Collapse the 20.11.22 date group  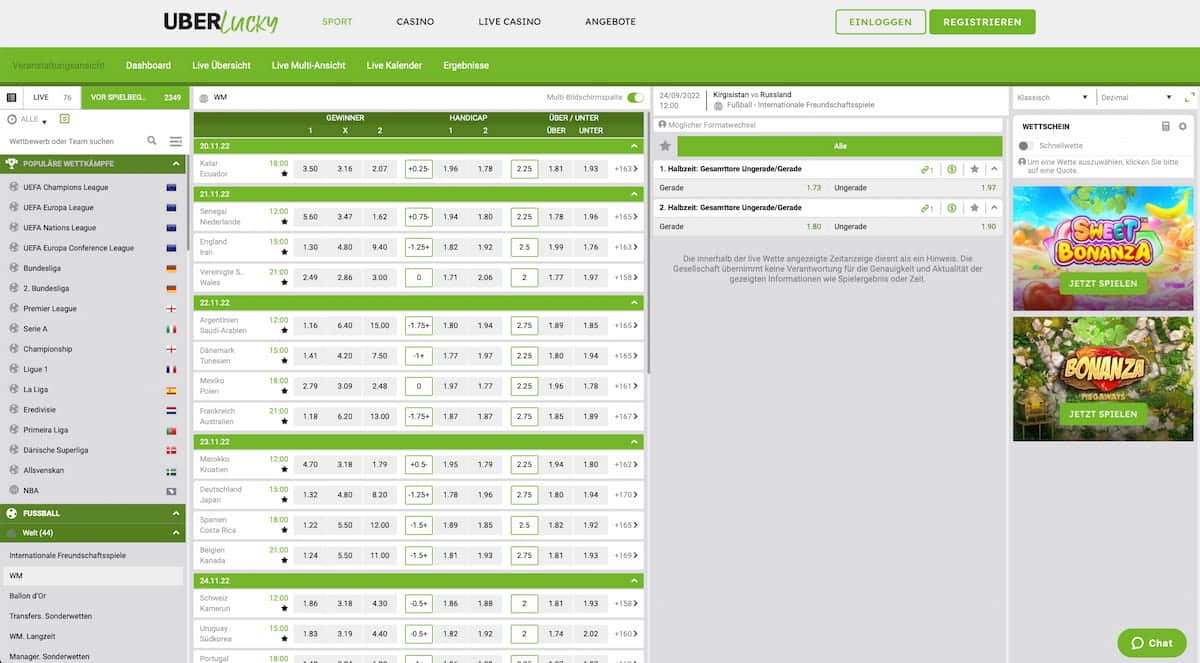click(x=634, y=146)
